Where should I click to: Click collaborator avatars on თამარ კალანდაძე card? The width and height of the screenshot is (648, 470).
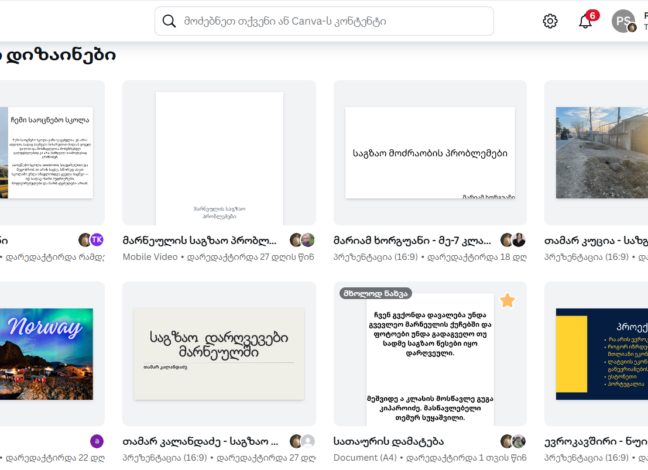(x=302, y=441)
